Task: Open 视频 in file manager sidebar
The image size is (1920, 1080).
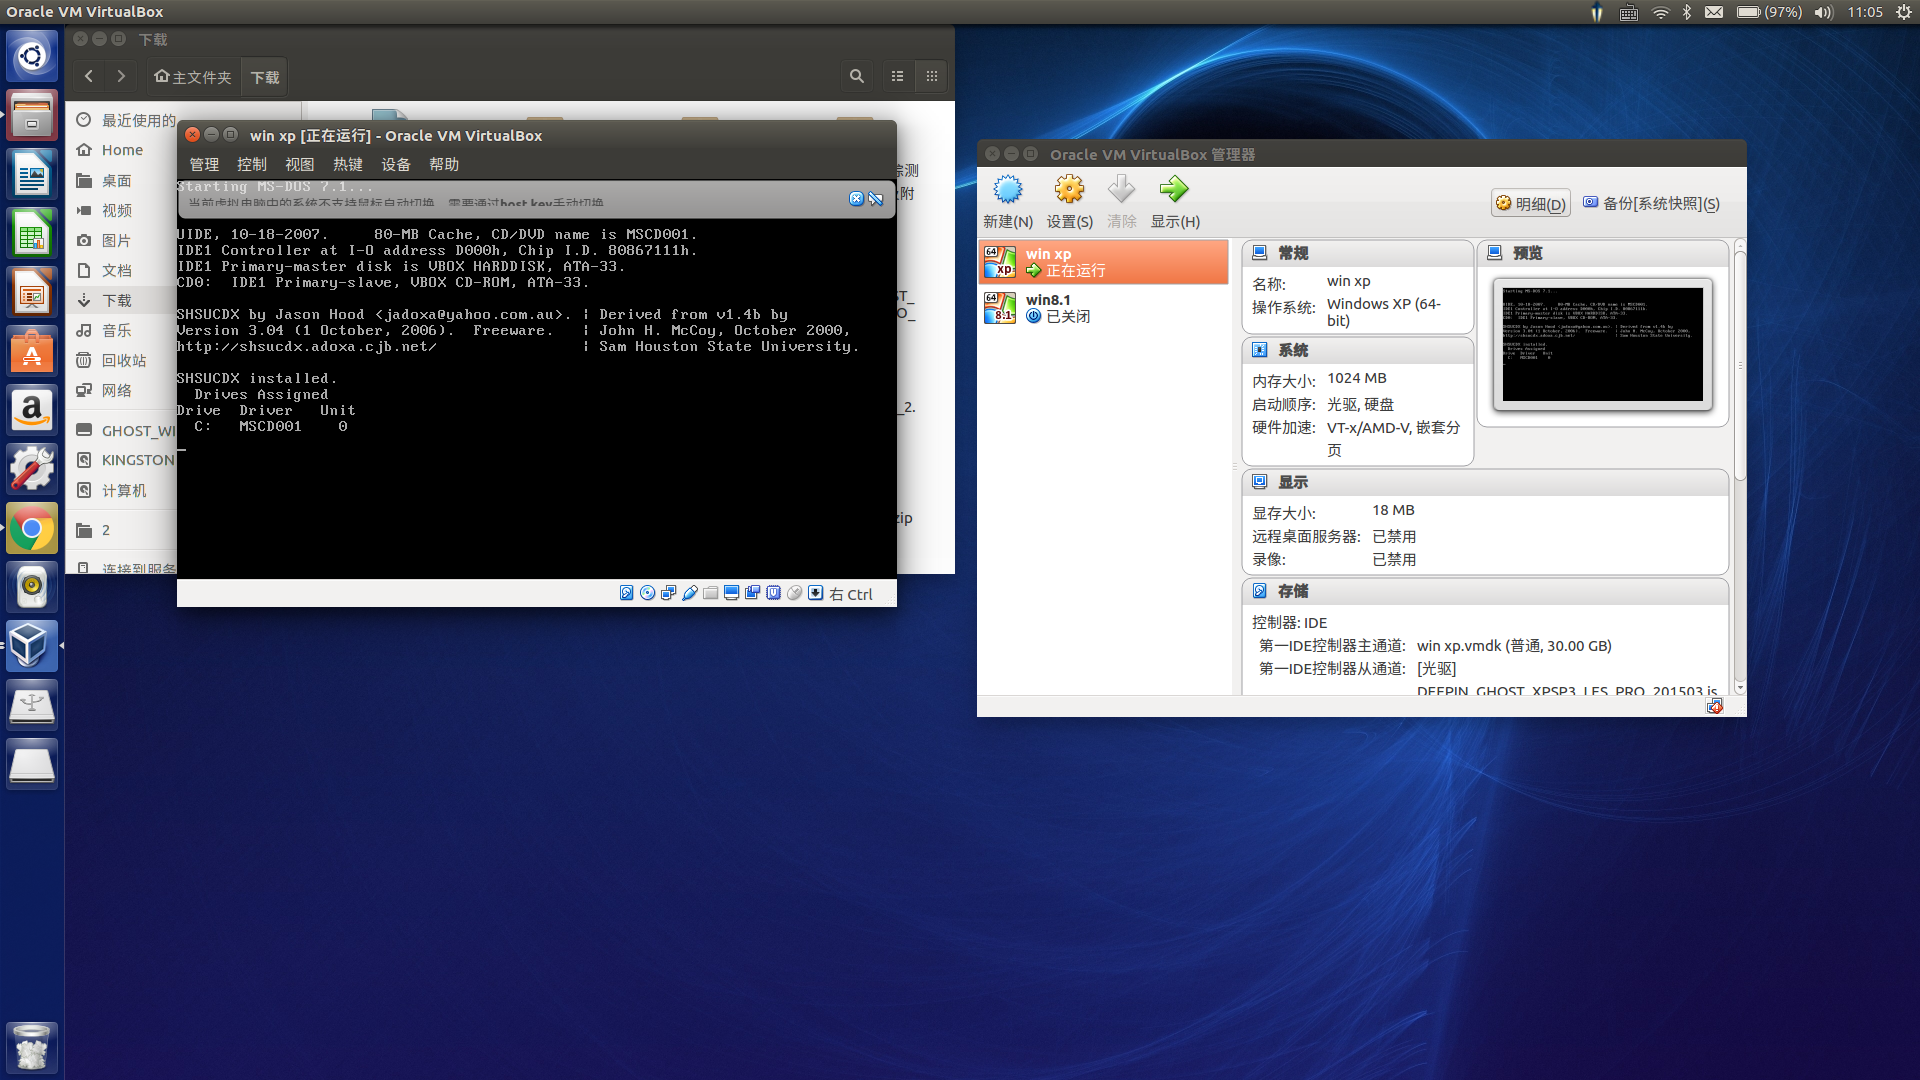Action: 116,210
